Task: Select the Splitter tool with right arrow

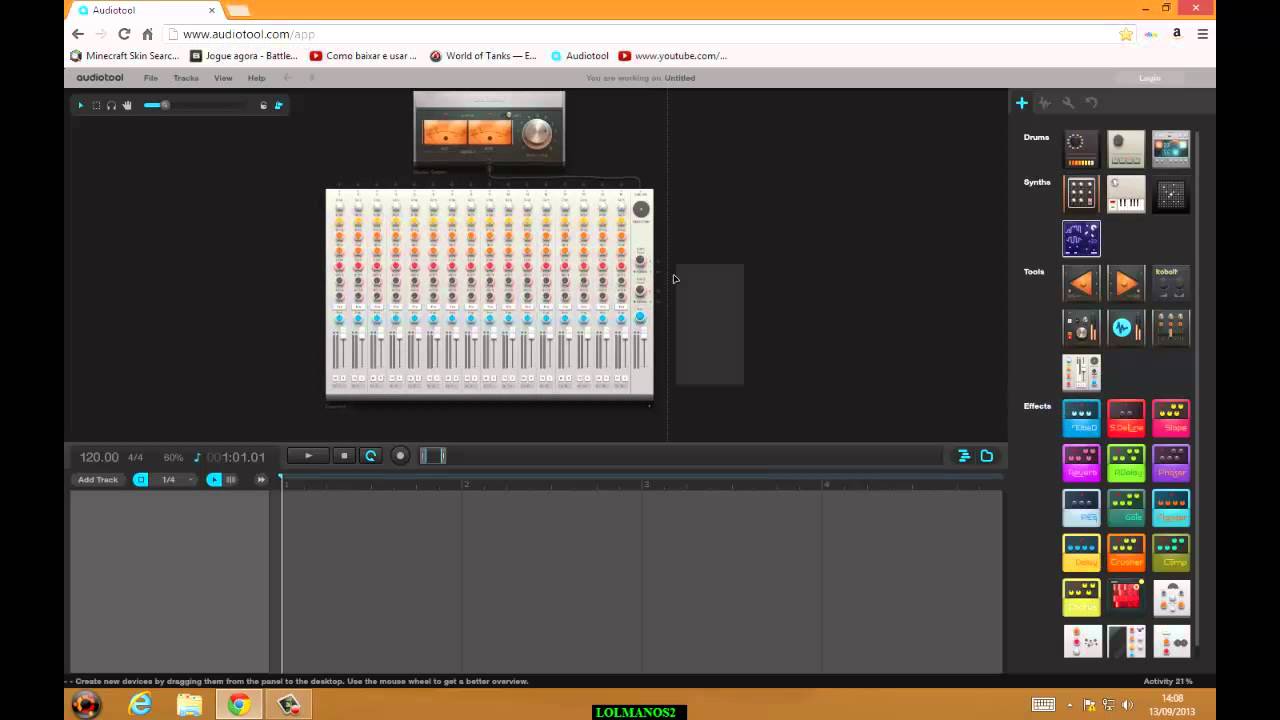Action: 1126,283
